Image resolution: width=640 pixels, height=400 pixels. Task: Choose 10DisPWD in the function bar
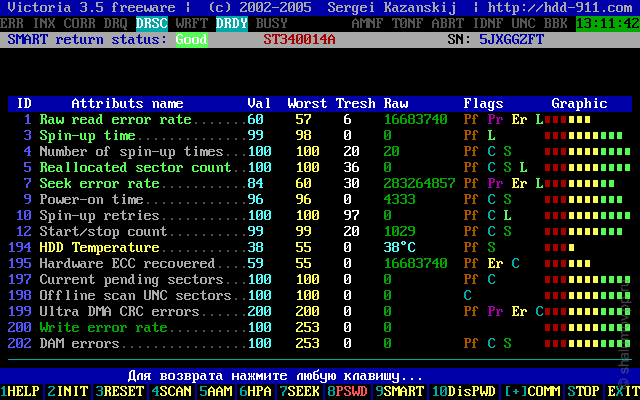[464, 391]
